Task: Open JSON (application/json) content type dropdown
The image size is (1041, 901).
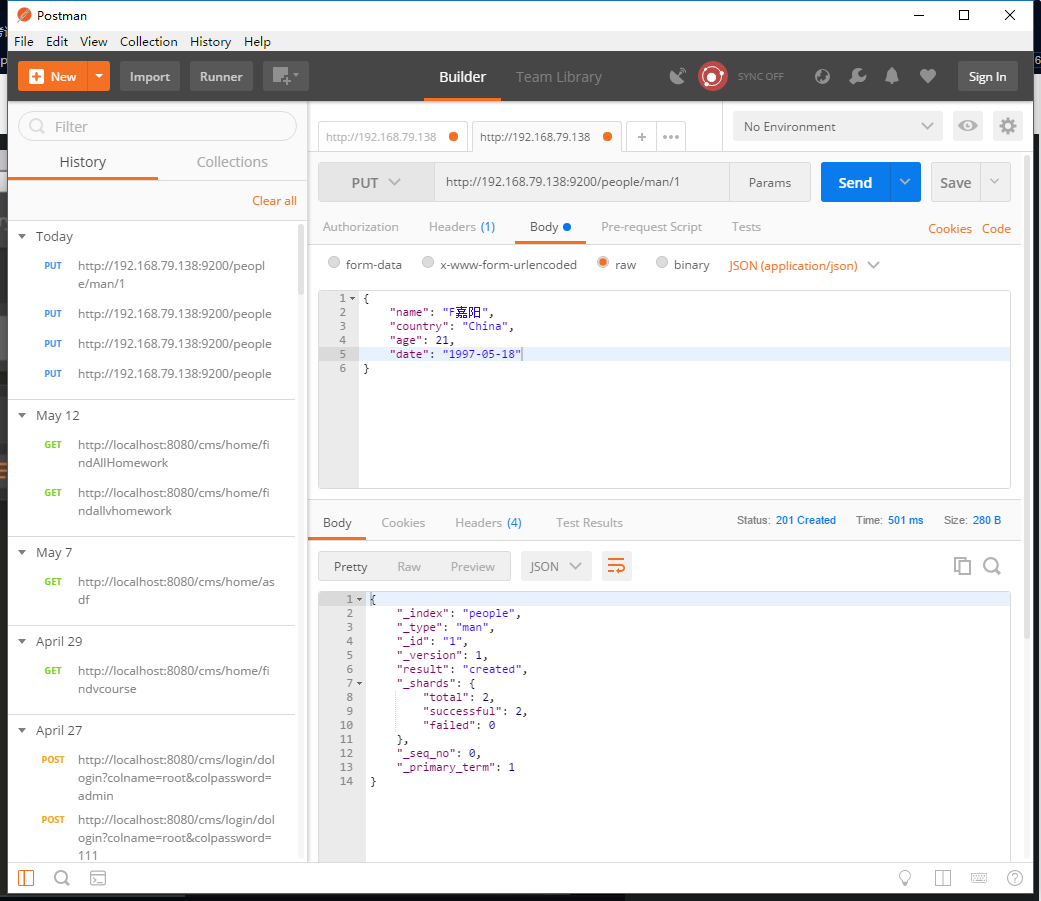Action: (805, 265)
